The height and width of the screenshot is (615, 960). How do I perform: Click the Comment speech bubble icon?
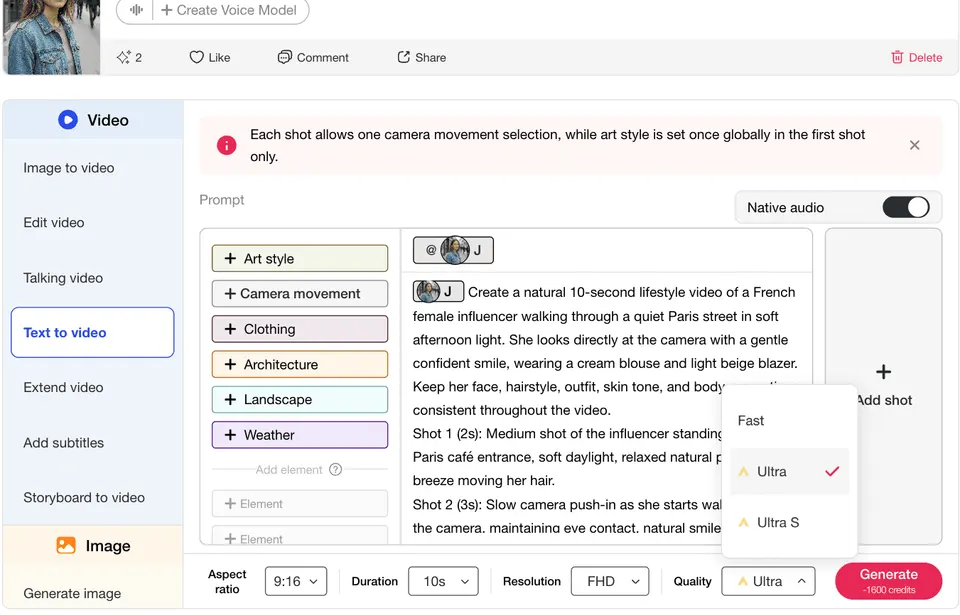click(284, 57)
